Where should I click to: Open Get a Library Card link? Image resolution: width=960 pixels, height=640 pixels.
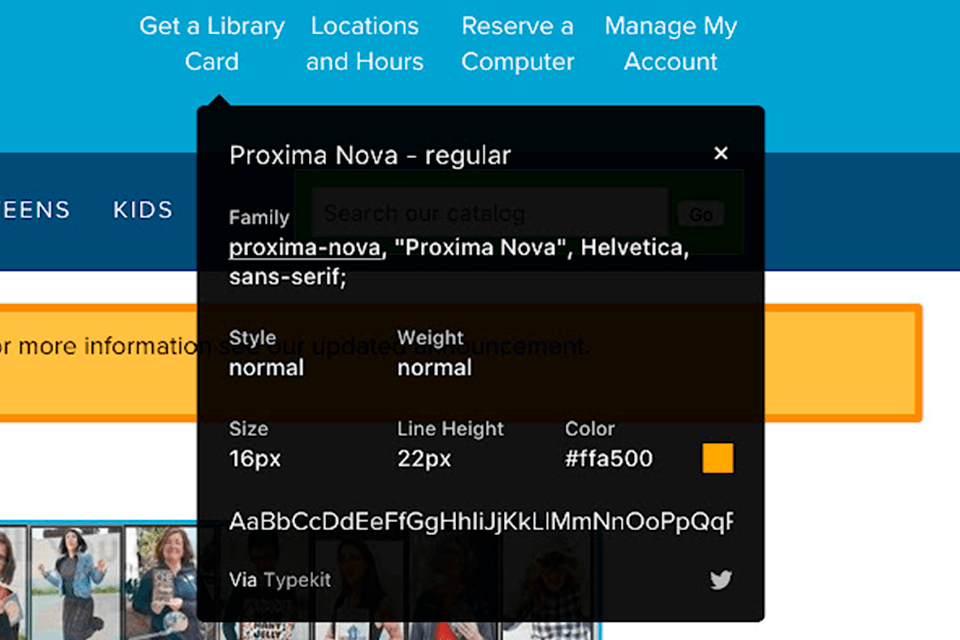pyautogui.click(x=212, y=43)
